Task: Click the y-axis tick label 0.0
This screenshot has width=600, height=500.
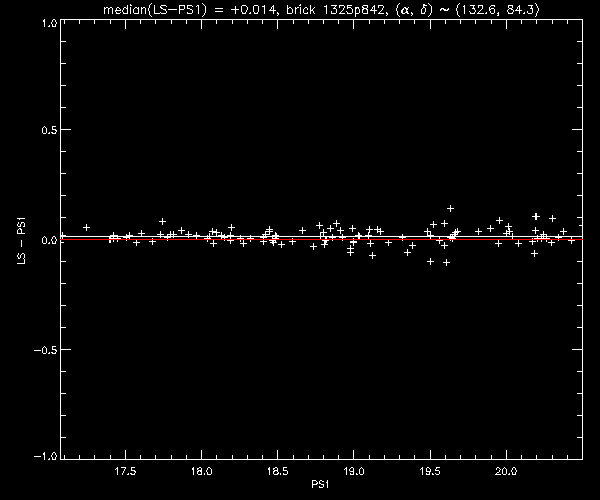Action: [49, 240]
